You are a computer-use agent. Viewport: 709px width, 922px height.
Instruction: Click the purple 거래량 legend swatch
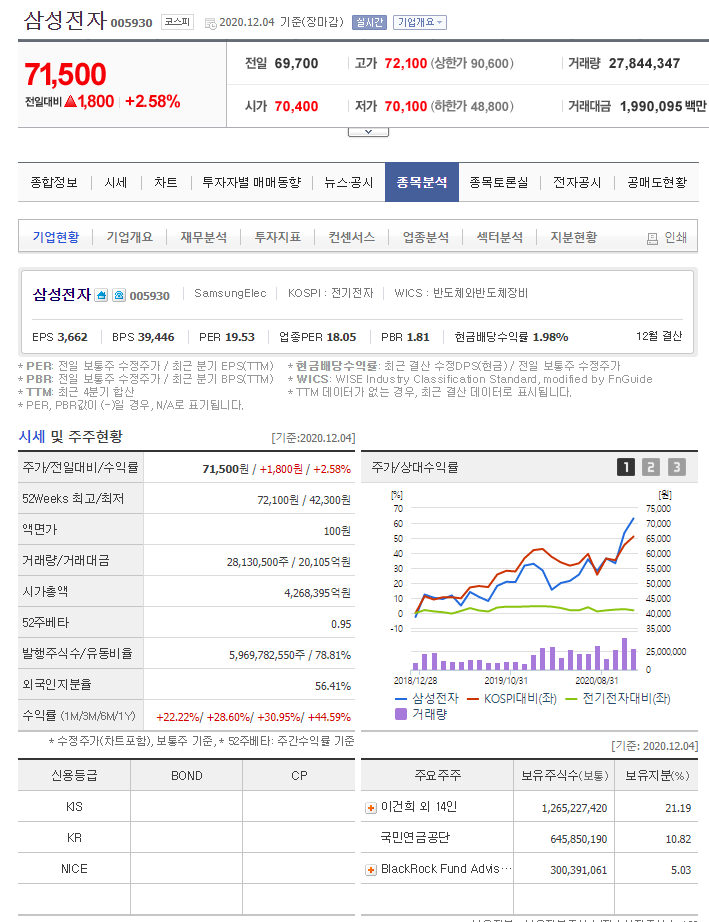(401, 714)
